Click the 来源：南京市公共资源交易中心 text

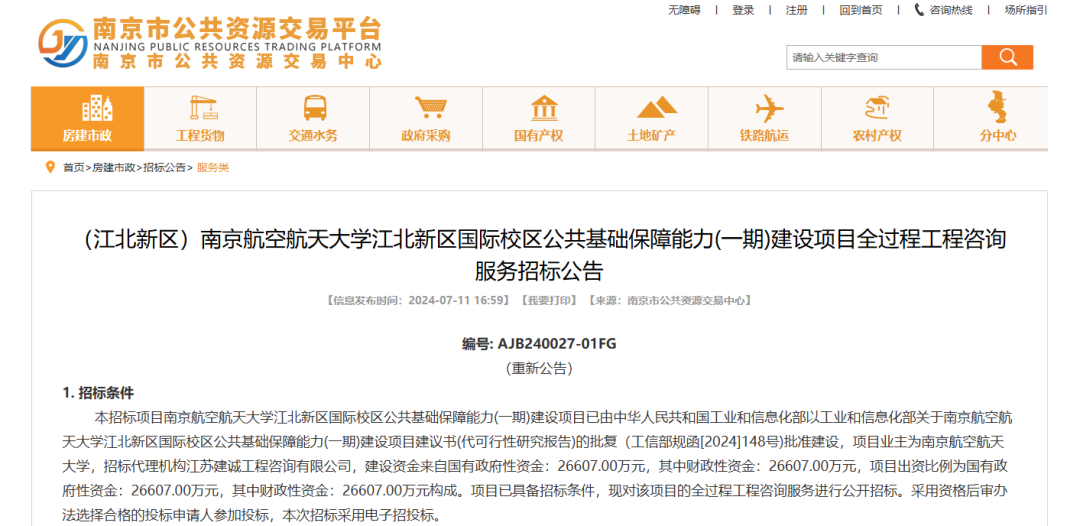pyautogui.click(x=669, y=300)
